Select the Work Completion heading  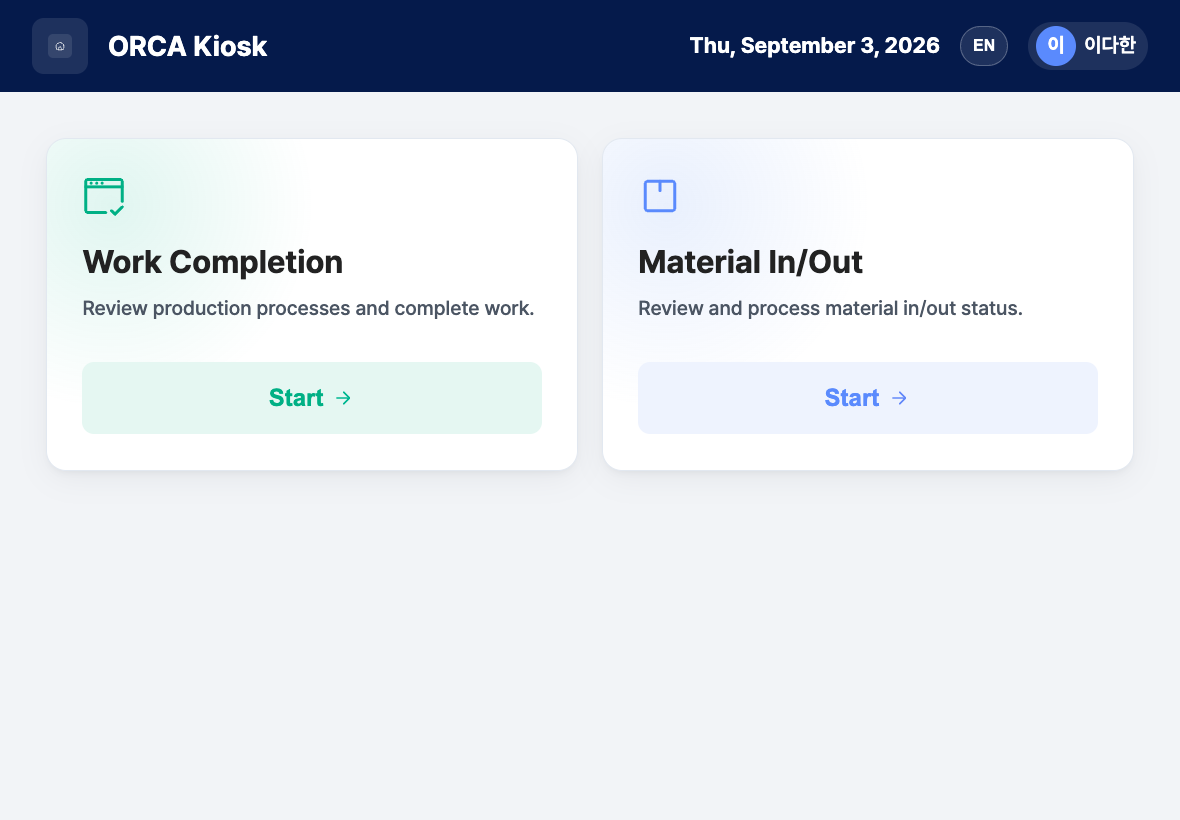click(x=213, y=262)
